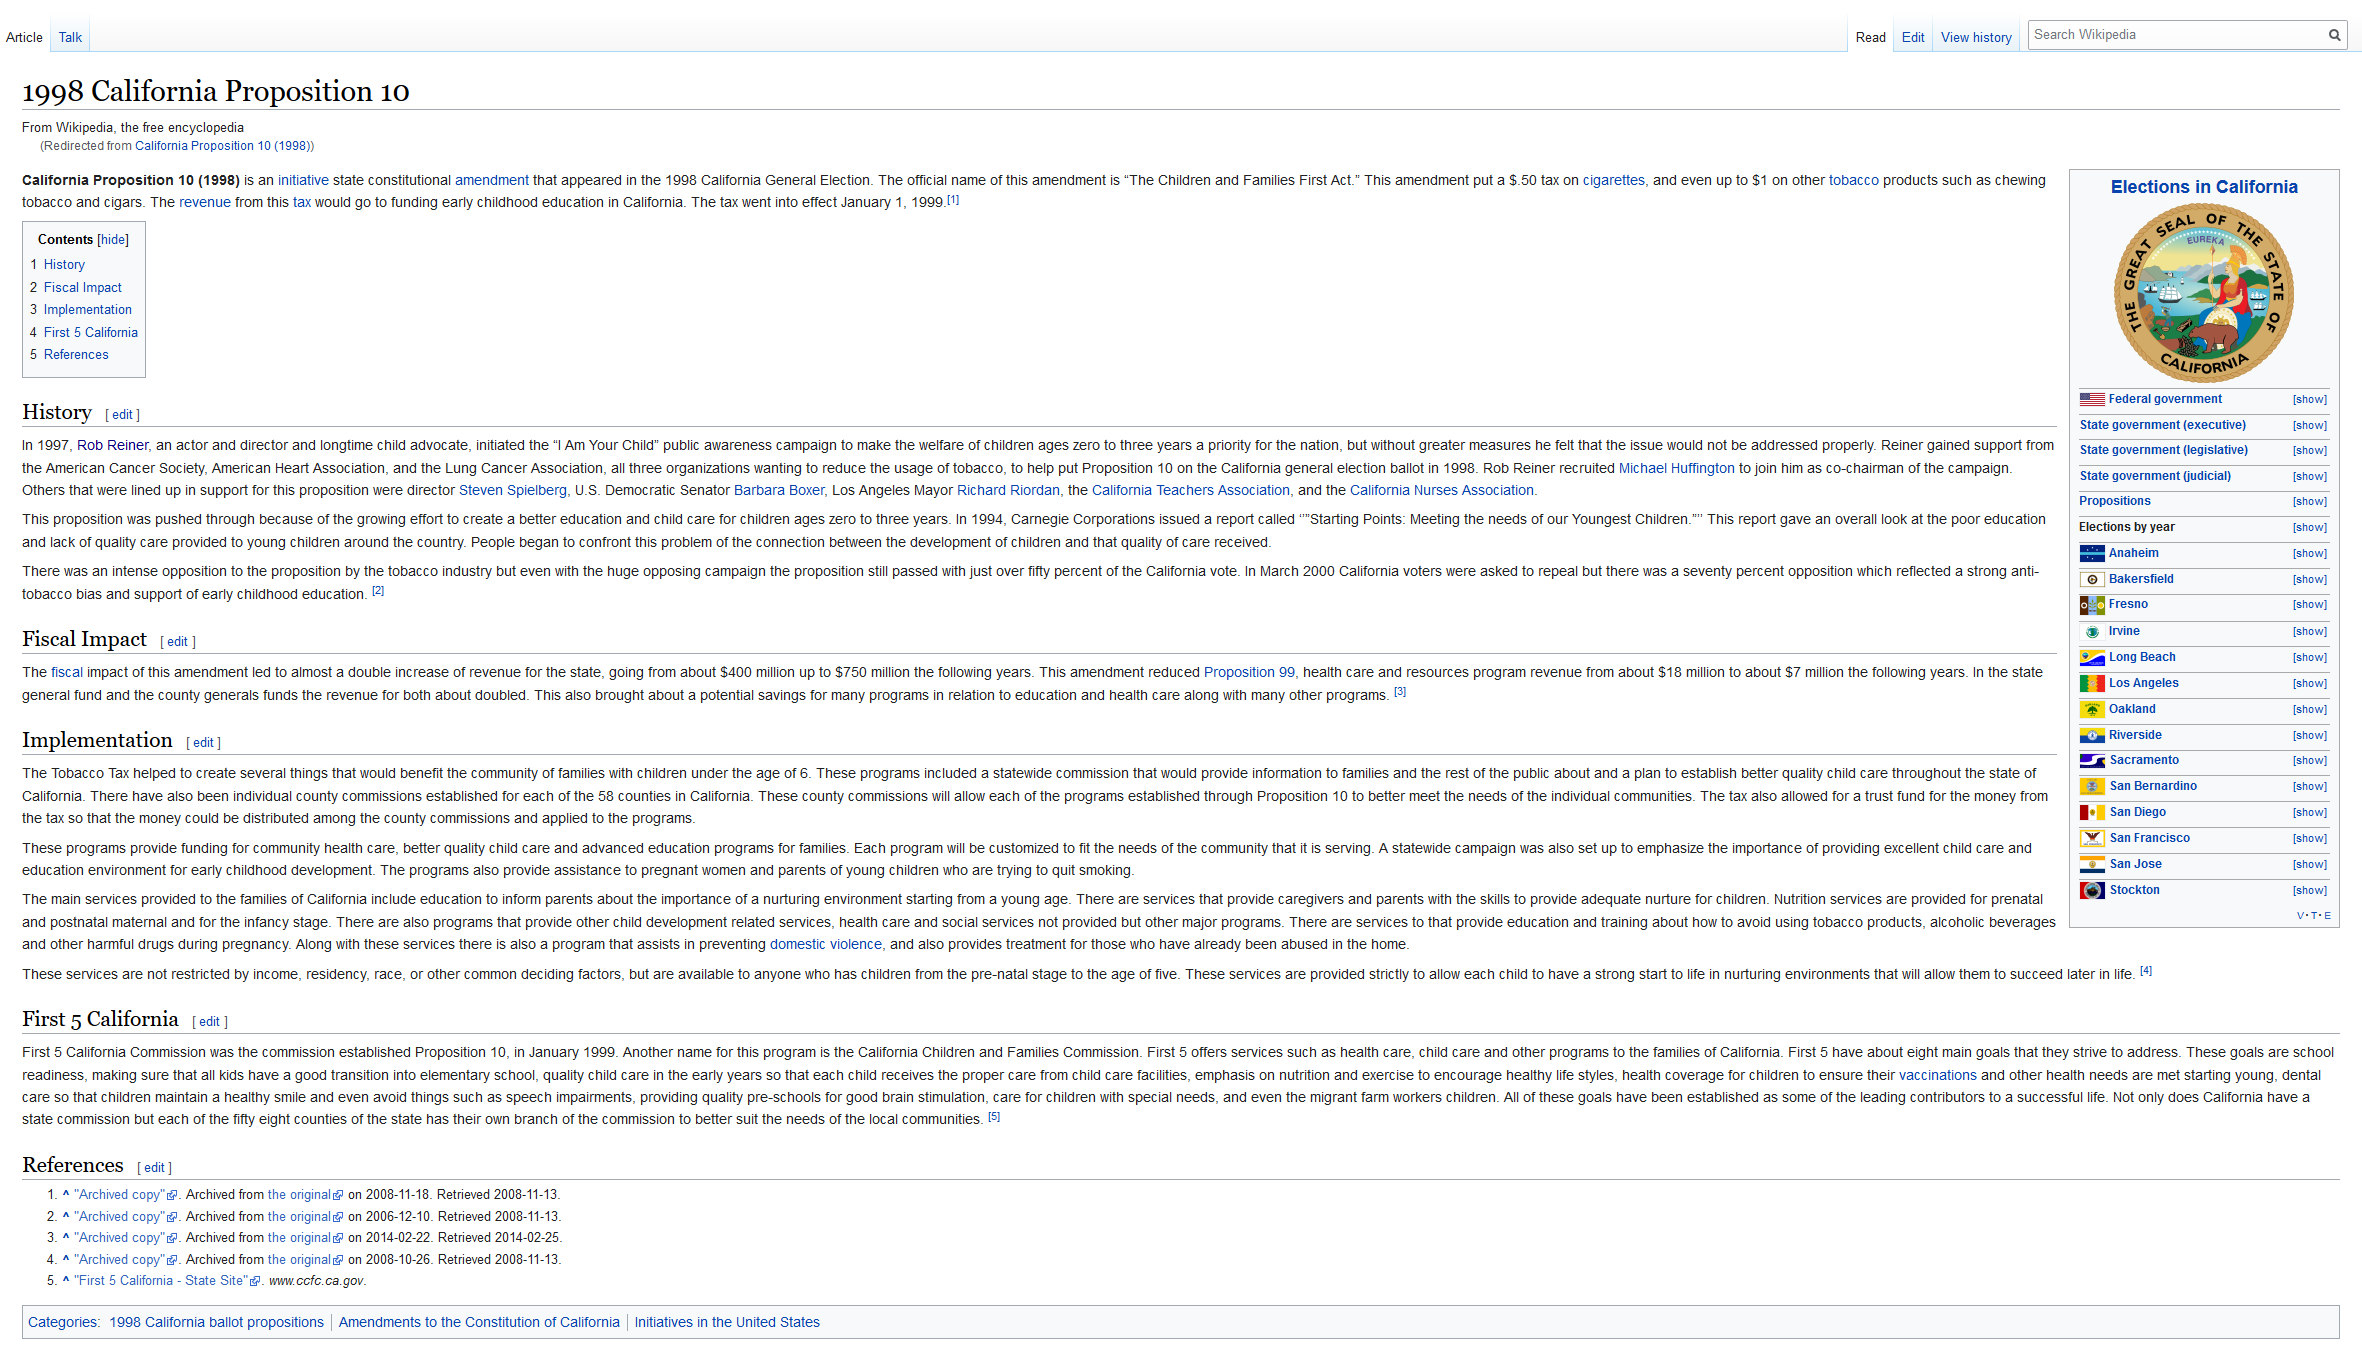2362x1355 pixels.
Task: Open the Proposition 99 link
Action: 1249,673
